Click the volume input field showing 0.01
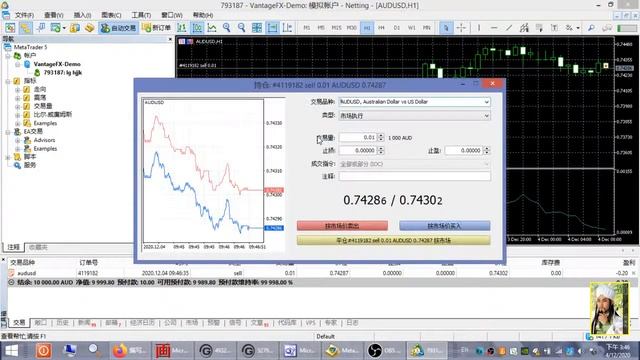This screenshot has height=360, width=640. tap(358, 138)
